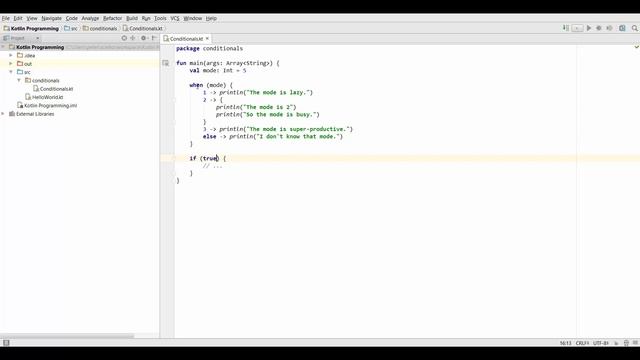Collapse the conditionals package arrow
Screen dimensions: 640x360
pos(19,80)
